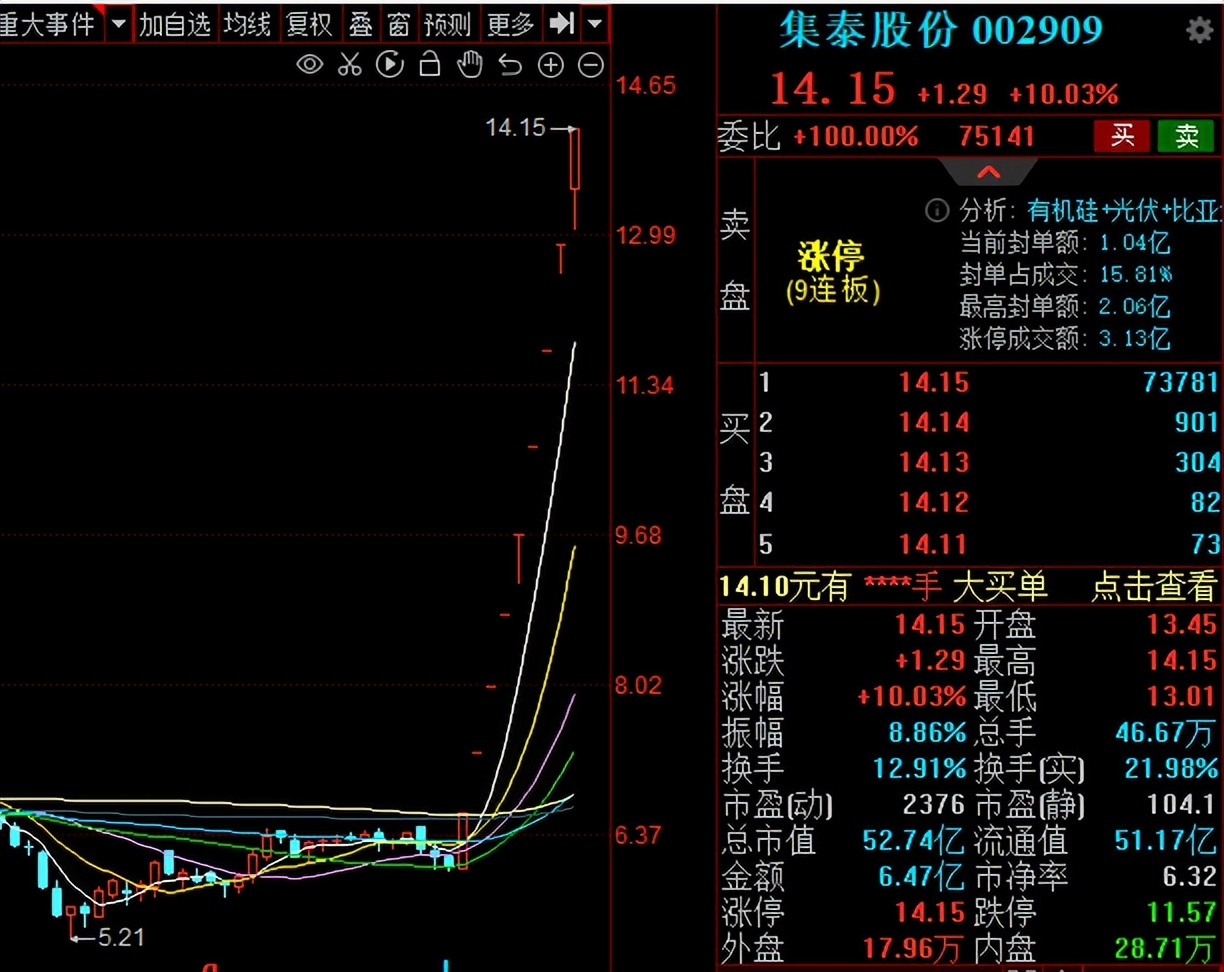The image size is (1224, 972).
Task: Select bid level 2 price 14.14
Action: [933, 422]
